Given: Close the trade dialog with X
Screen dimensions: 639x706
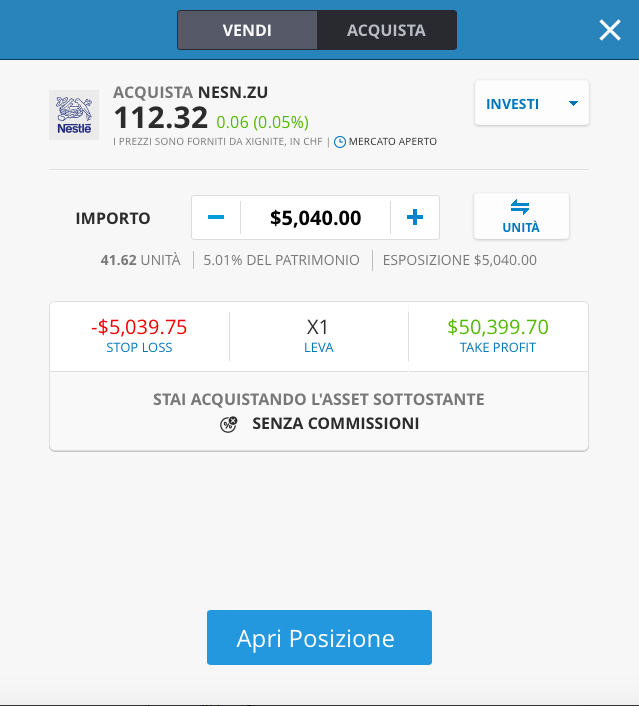Looking at the screenshot, I should pyautogui.click(x=610, y=30).
